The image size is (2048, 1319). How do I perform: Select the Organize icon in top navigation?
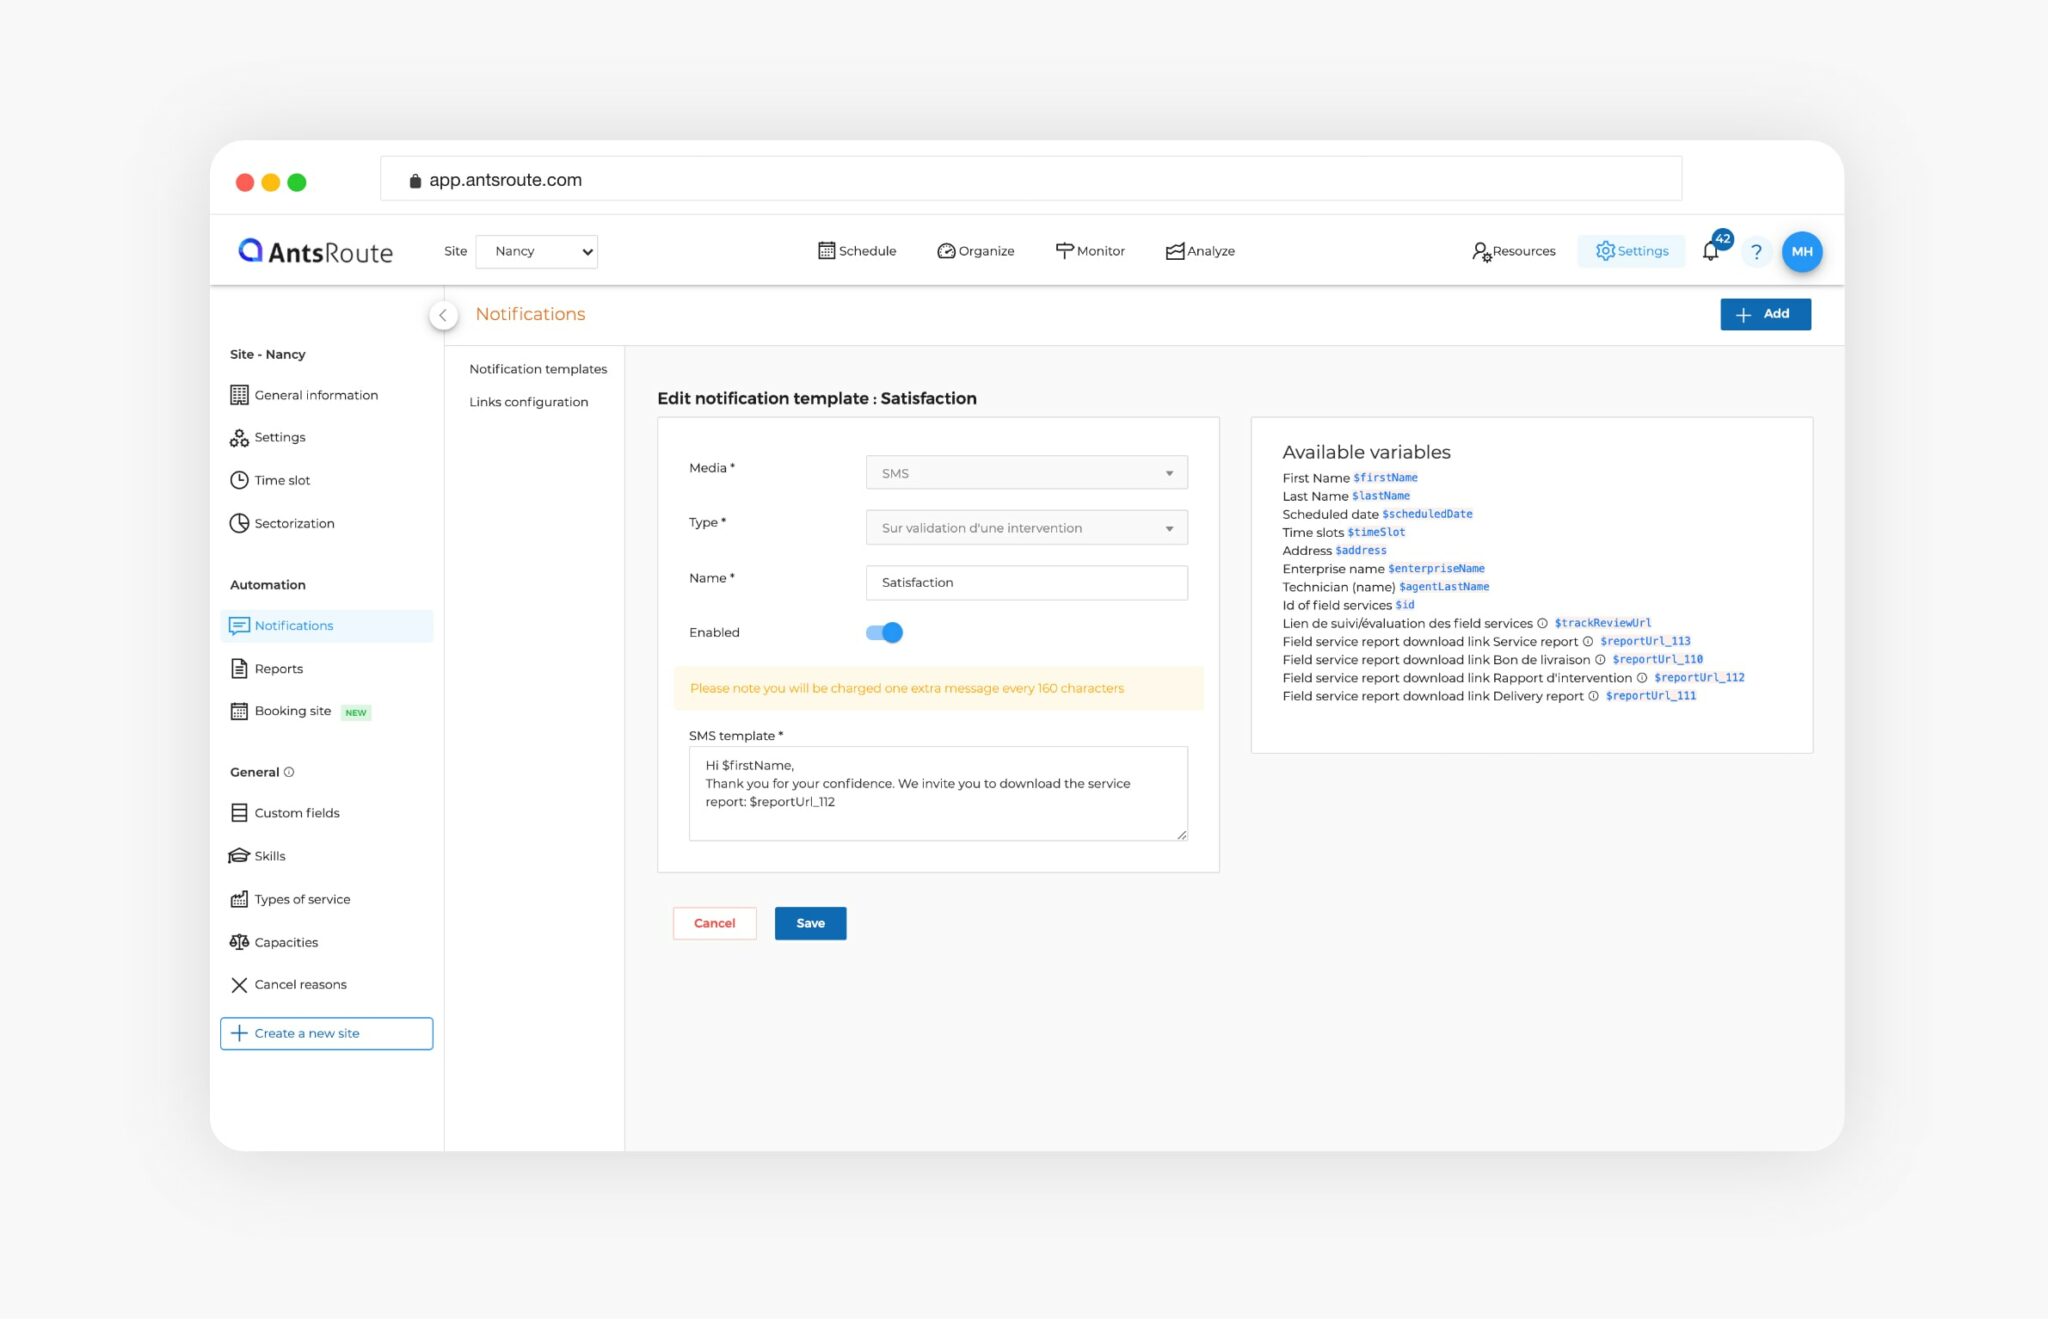pos(975,251)
